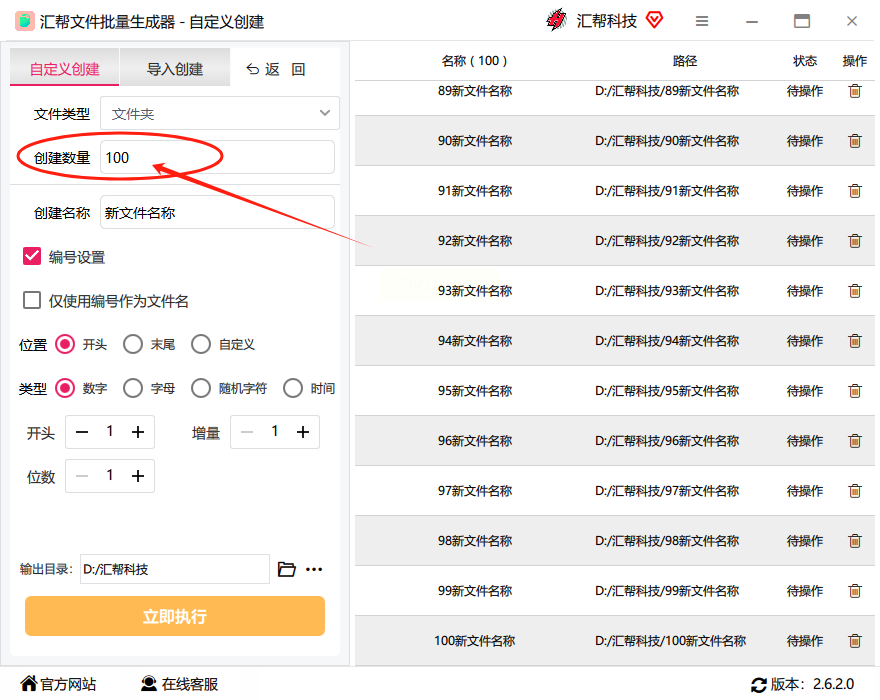Click the trash icon for 93新文件名称
880x700 pixels.
(855, 291)
